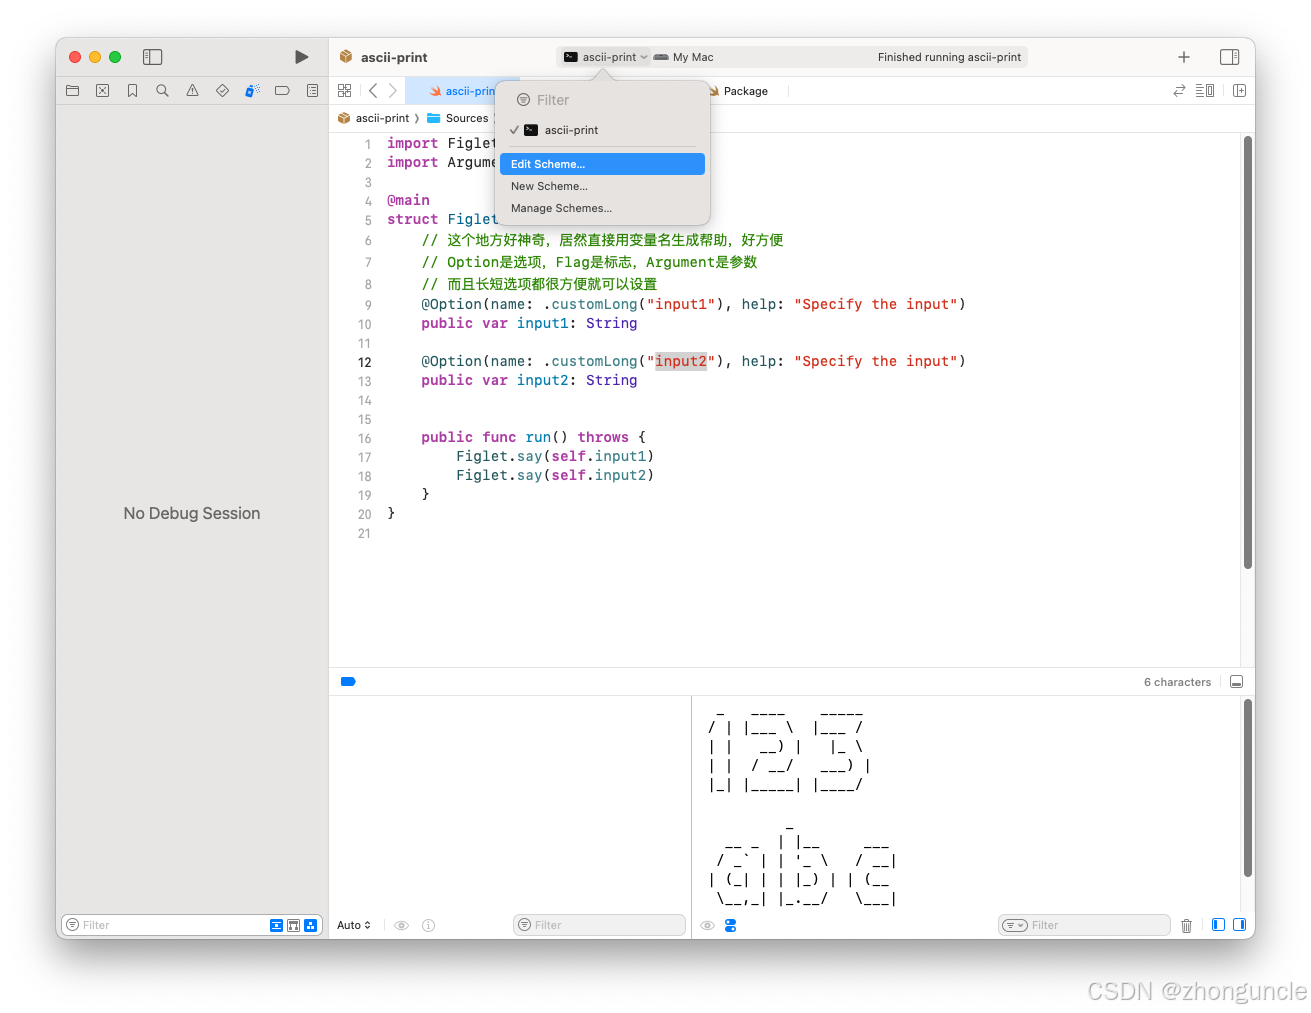1311x1013 pixels.
Task: Select the Test navigator
Action: tap(222, 90)
